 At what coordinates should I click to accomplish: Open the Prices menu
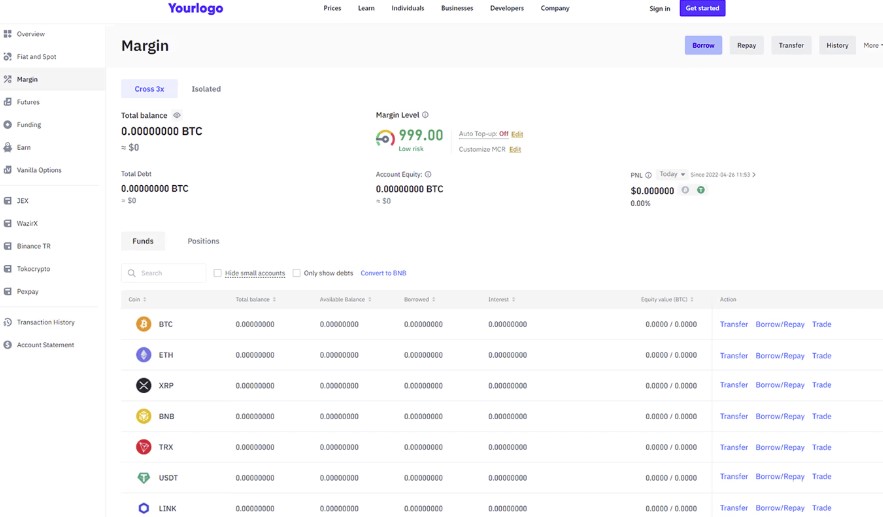[x=332, y=8]
